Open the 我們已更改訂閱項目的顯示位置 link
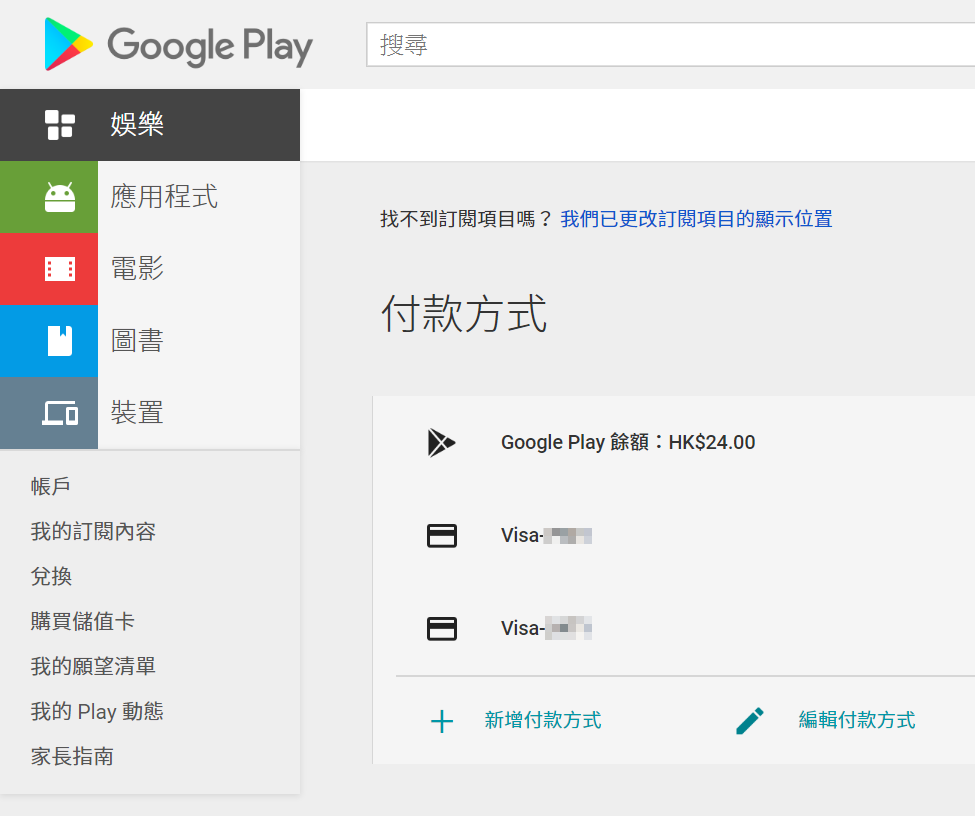 pos(696,219)
